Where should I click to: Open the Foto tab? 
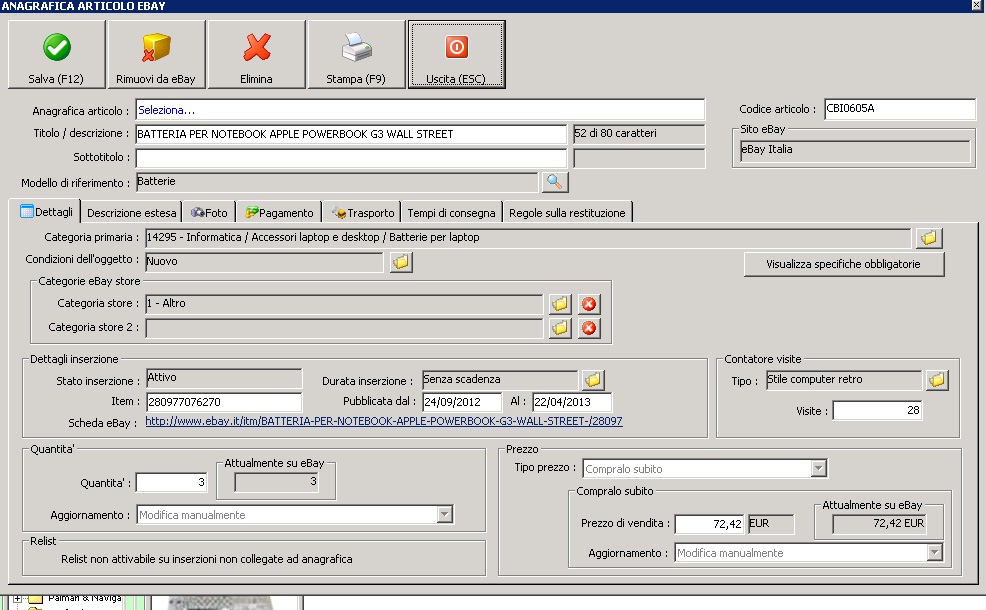(209, 213)
